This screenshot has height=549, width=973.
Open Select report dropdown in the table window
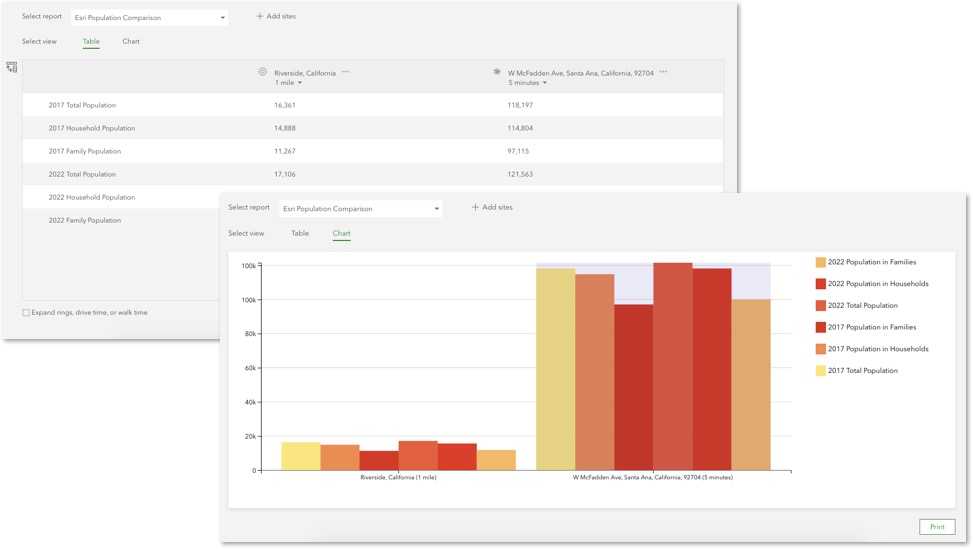150,17
